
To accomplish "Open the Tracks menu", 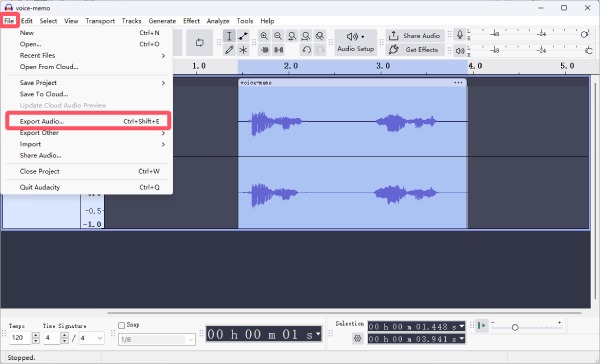I will click(x=132, y=21).
